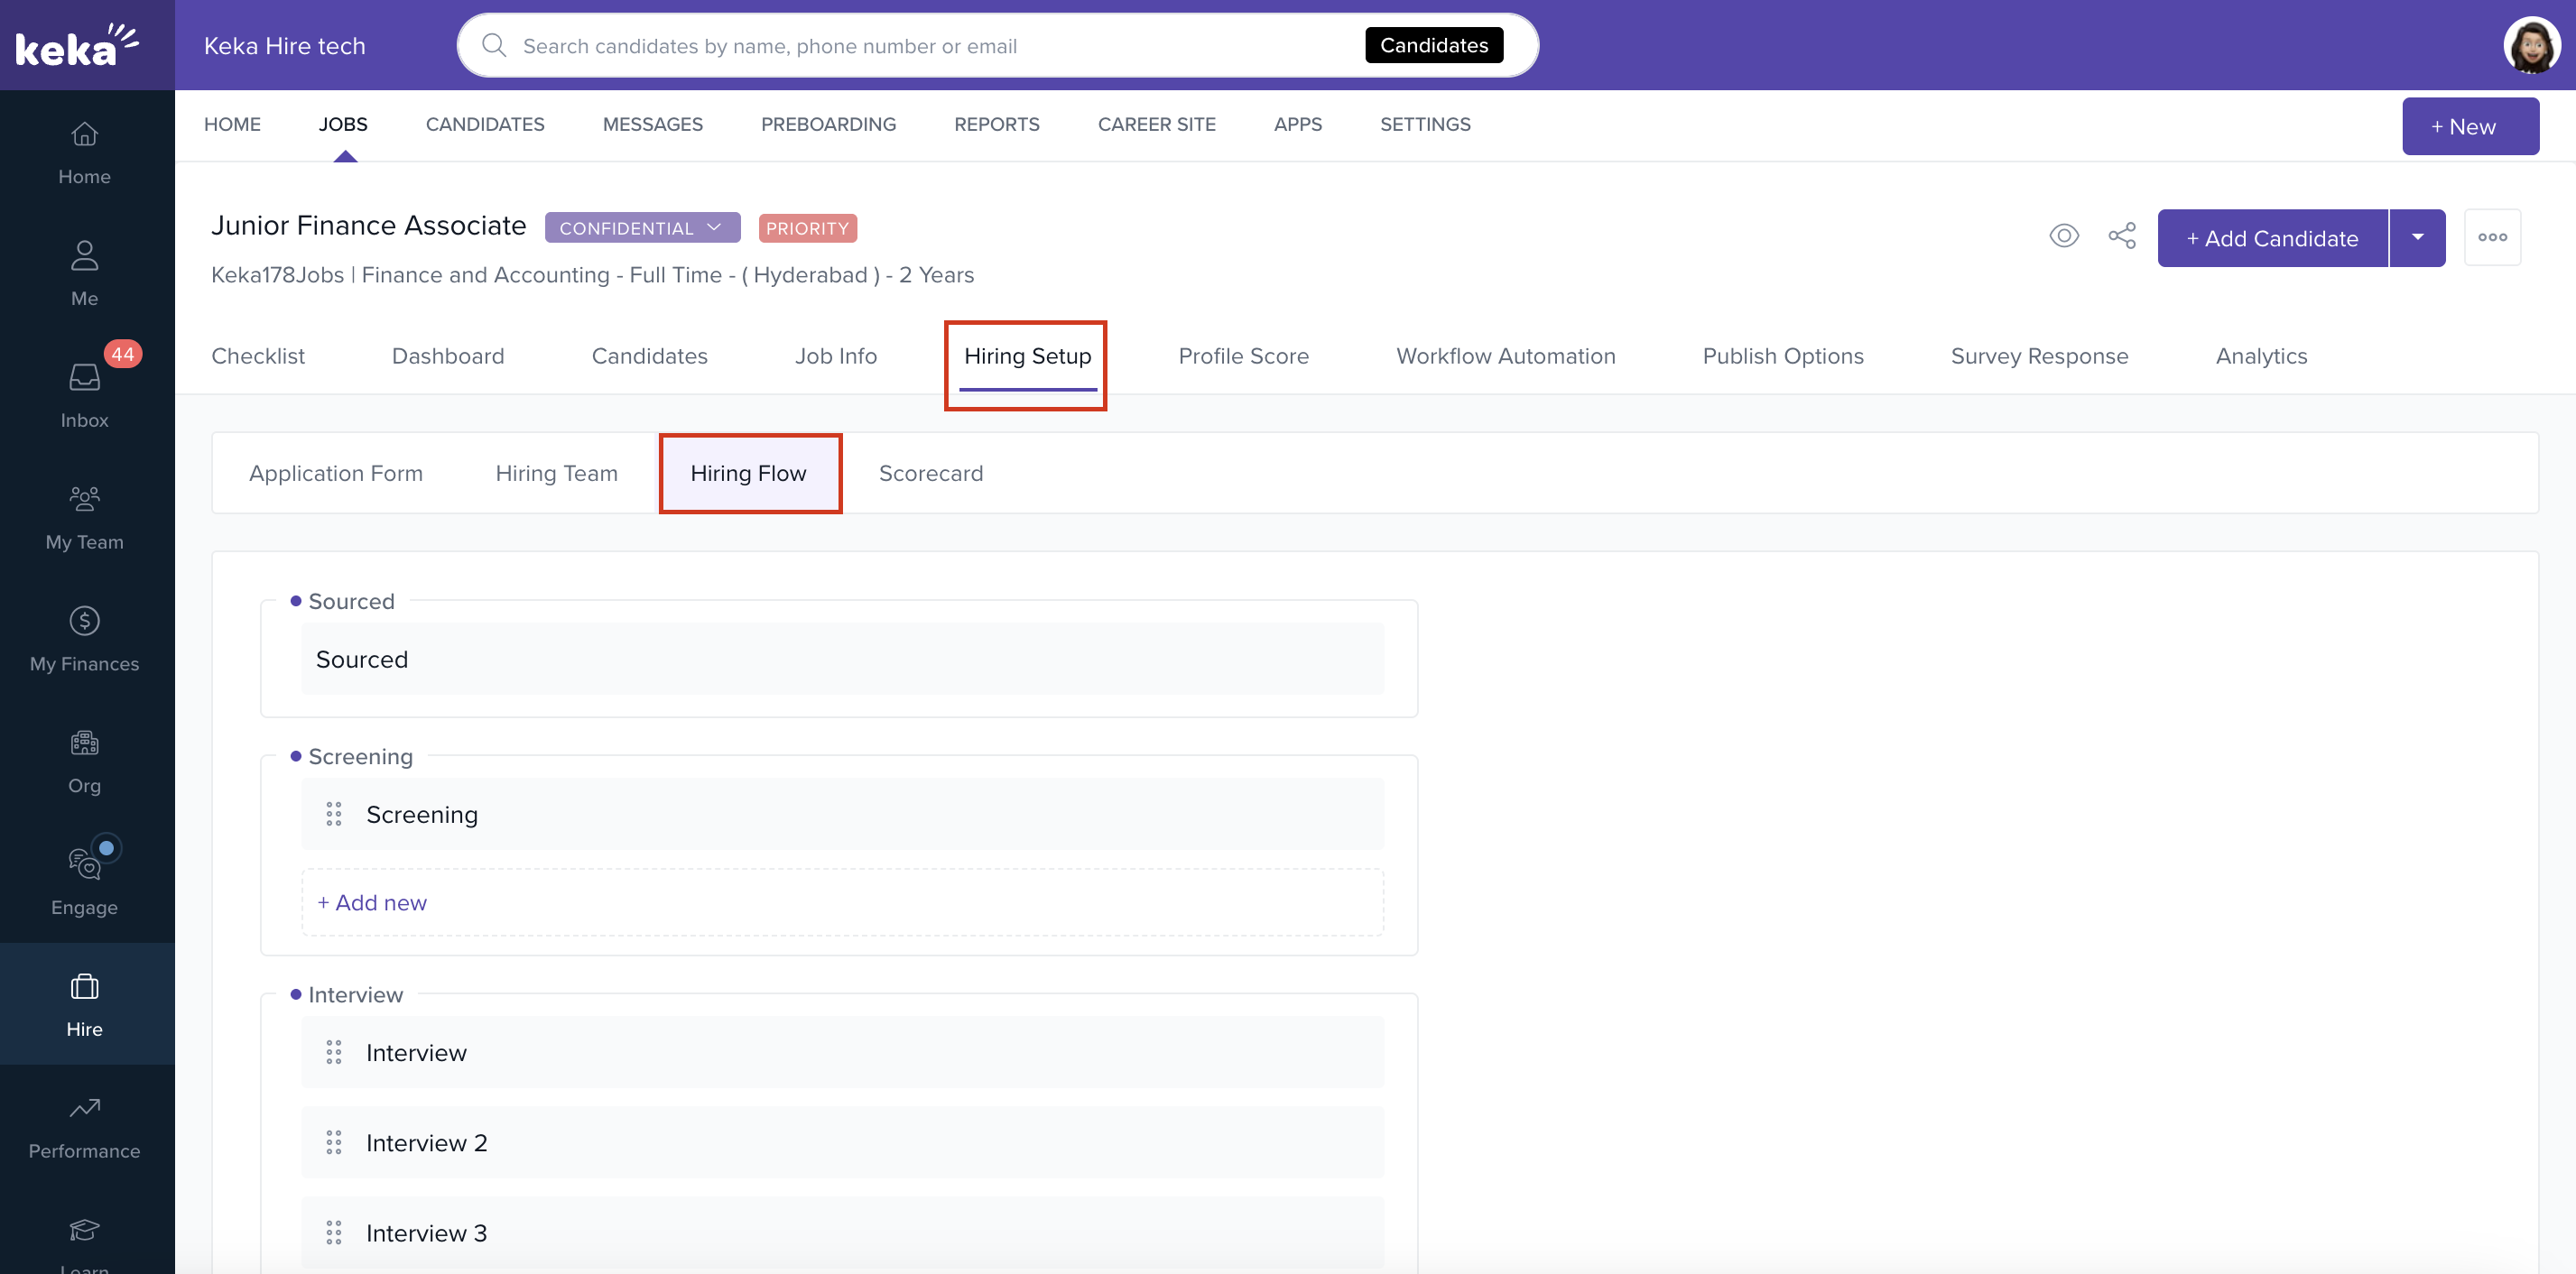Toggle the job preview eye icon
Image resolution: width=2576 pixels, height=1274 pixels.
(2064, 236)
